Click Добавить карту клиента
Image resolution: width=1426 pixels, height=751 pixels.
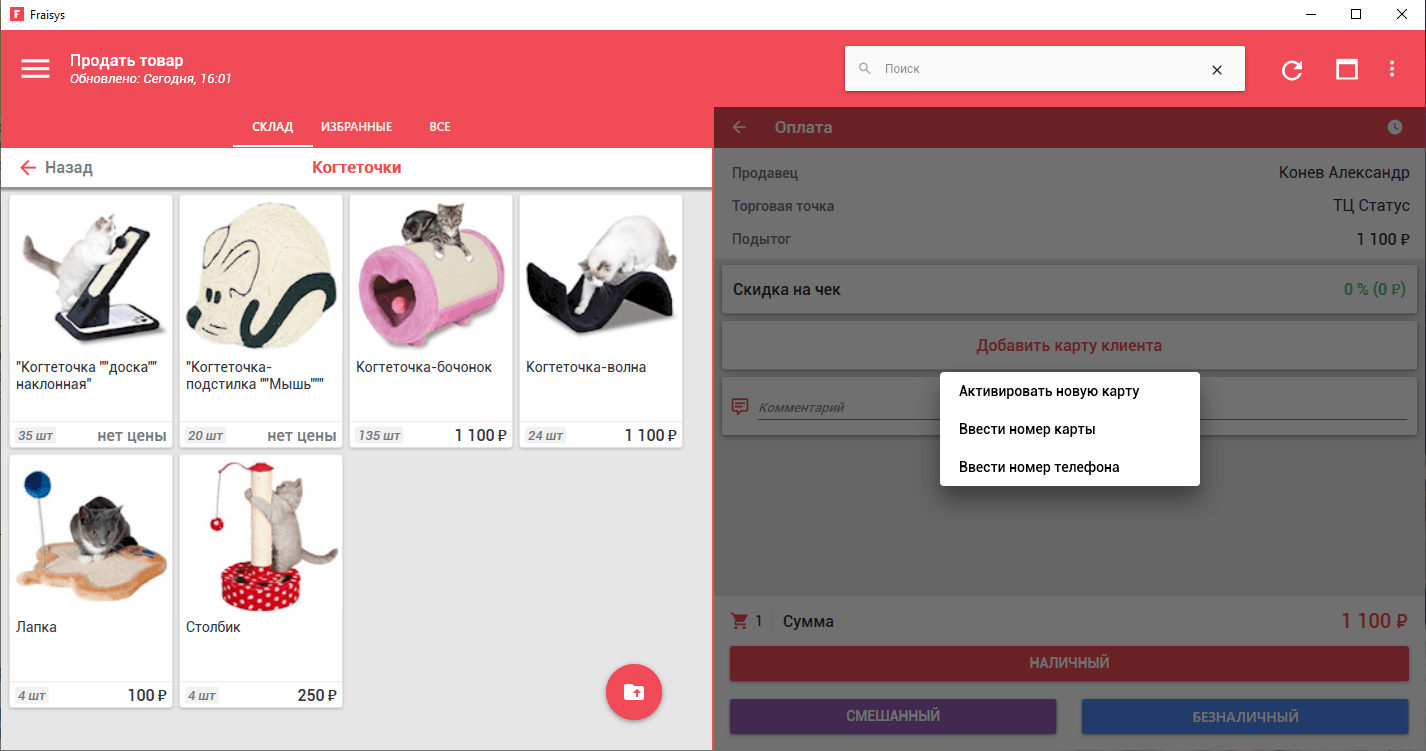pos(1069,346)
